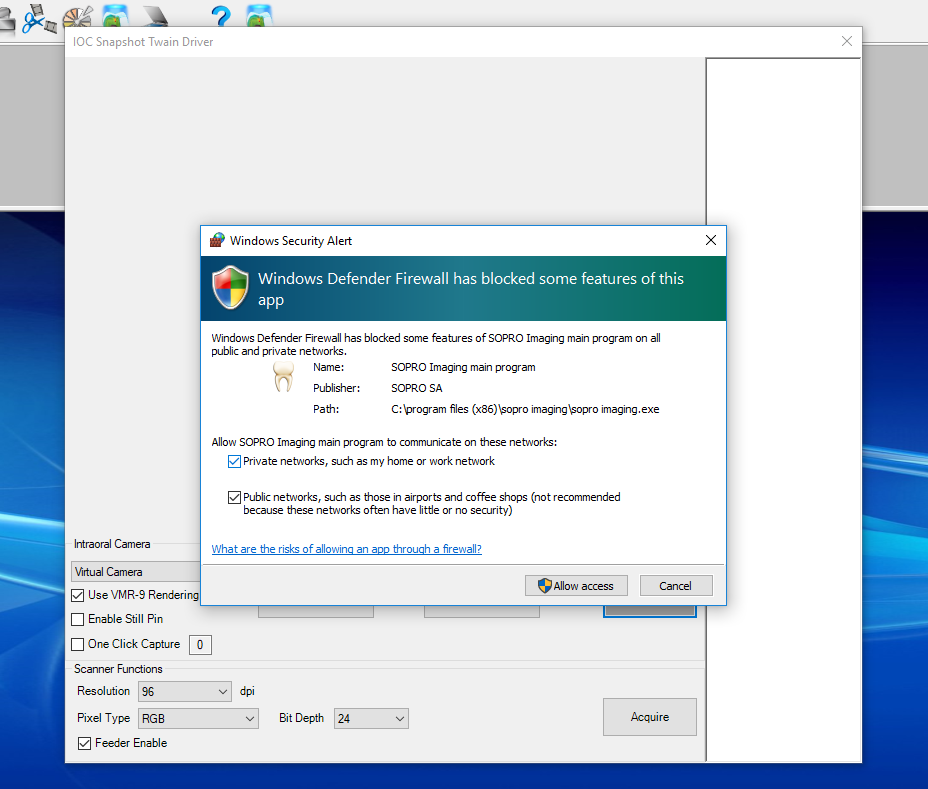Toggle Feeder Enable checkbox

[x=85, y=743]
